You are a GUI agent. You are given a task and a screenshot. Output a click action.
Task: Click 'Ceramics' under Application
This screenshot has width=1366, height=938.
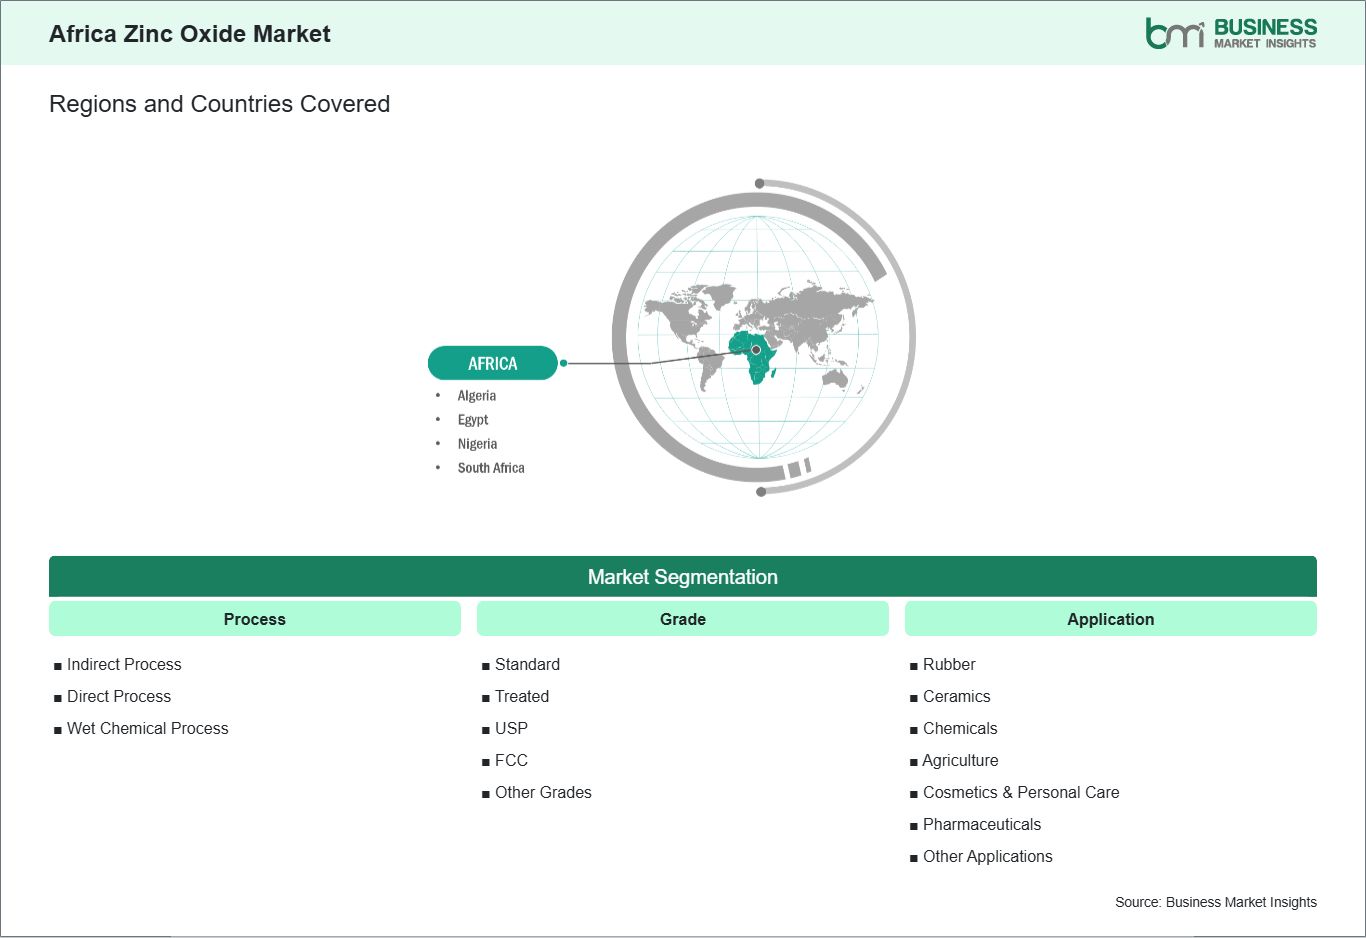(957, 696)
